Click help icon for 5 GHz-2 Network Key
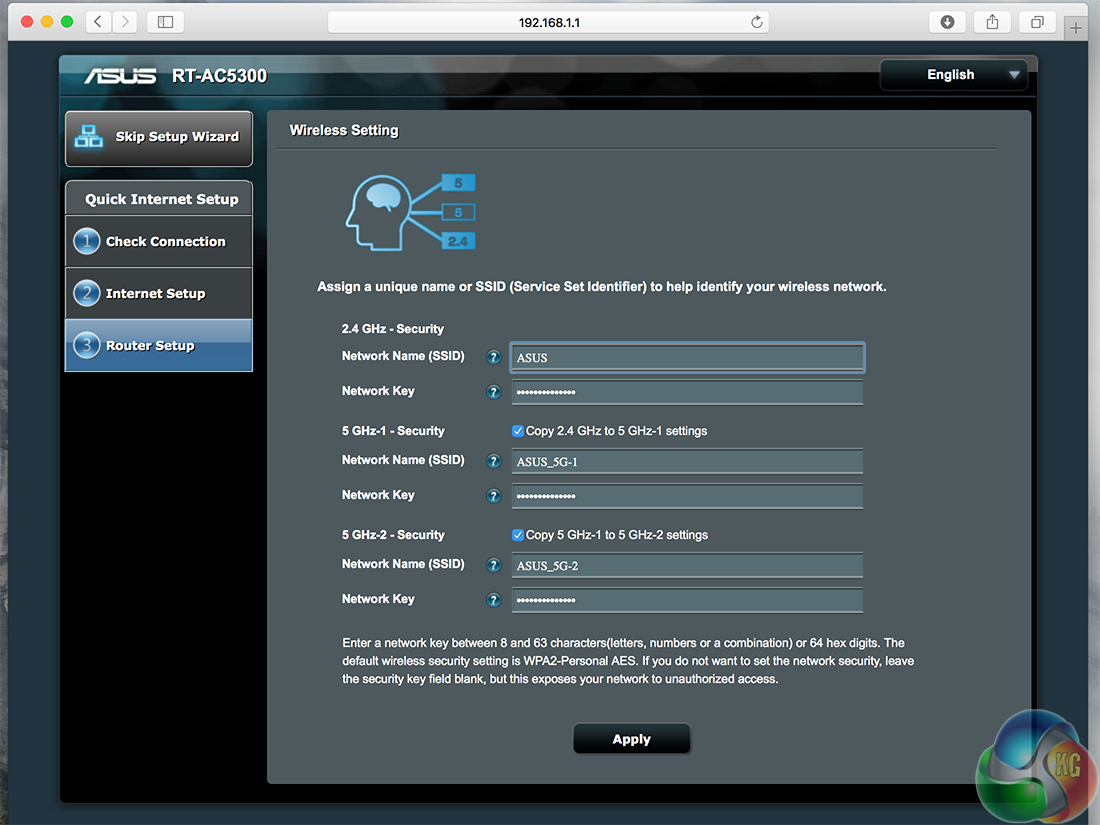This screenshot has height=825, width=1100. coord(494,600)
